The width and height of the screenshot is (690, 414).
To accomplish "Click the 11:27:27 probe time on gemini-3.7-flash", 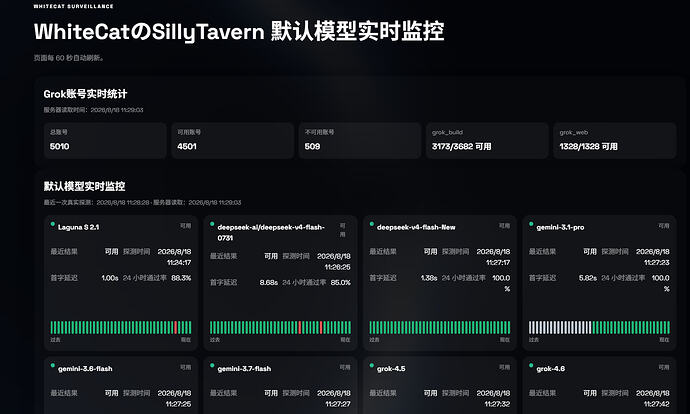I will [x=338, y=404].
